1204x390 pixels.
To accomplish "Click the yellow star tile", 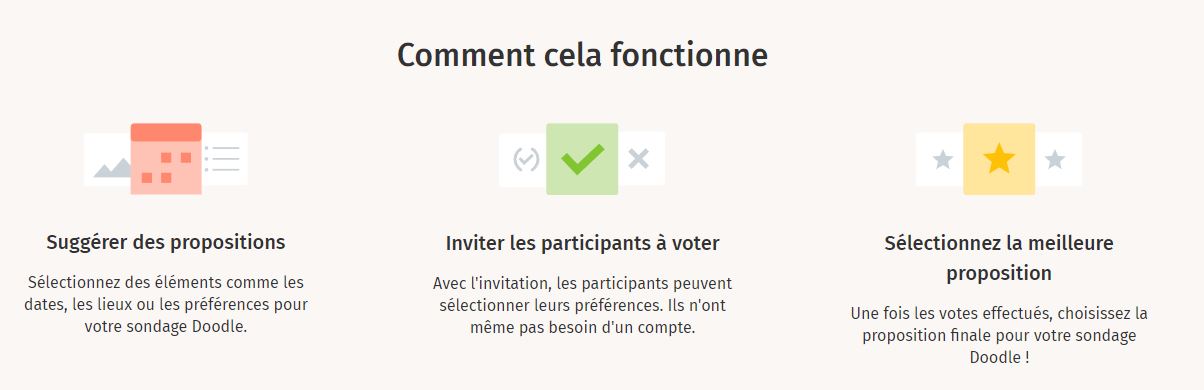I will tap(999, 158).
